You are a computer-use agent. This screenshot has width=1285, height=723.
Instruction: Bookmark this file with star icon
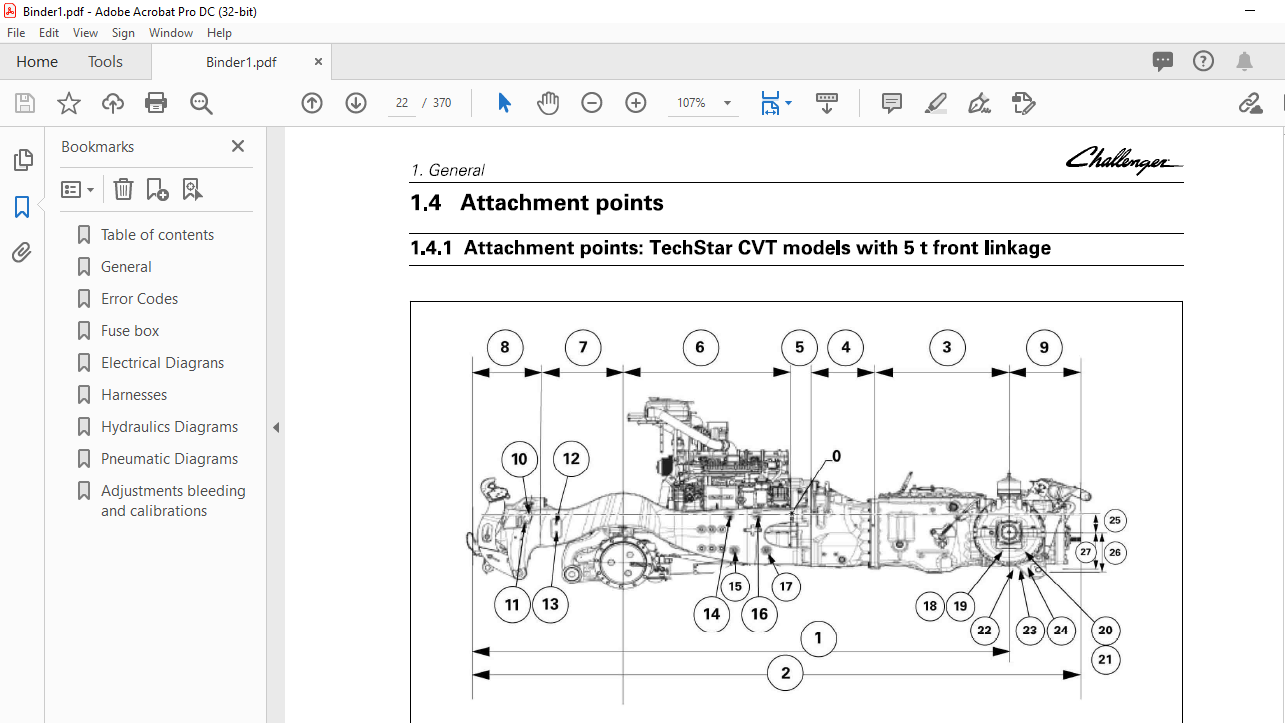[x=69, y=103]
